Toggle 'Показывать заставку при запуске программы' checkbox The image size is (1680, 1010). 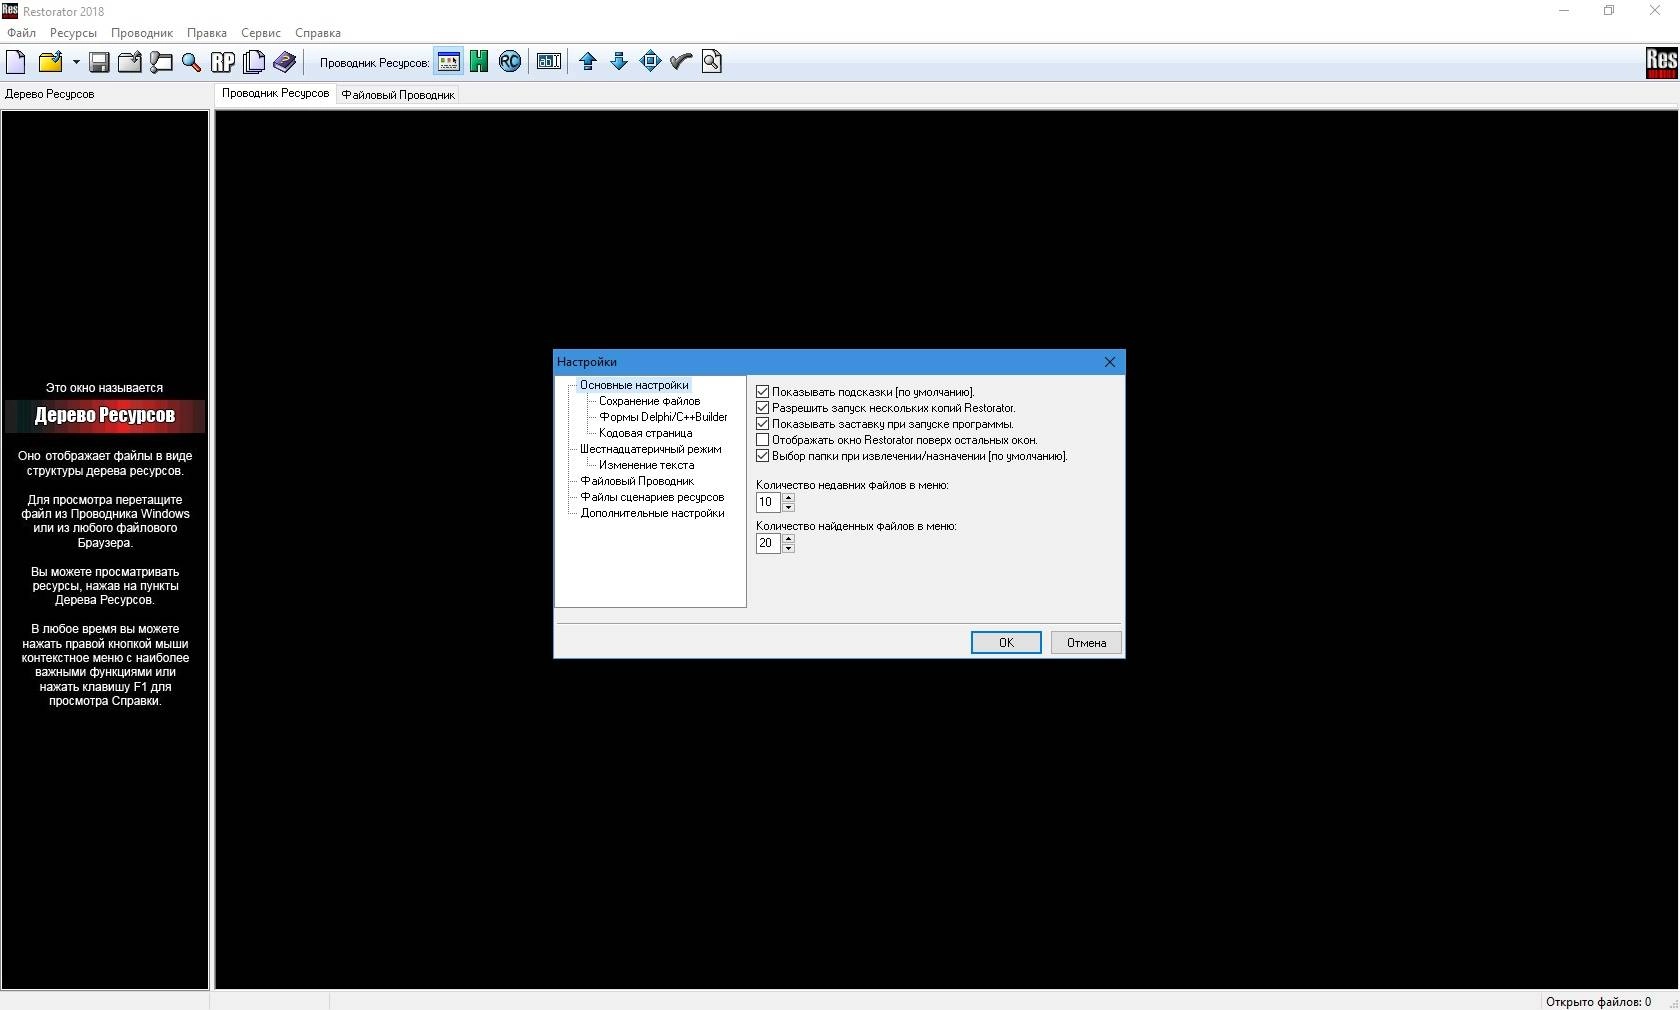click(x=763, y=424)
